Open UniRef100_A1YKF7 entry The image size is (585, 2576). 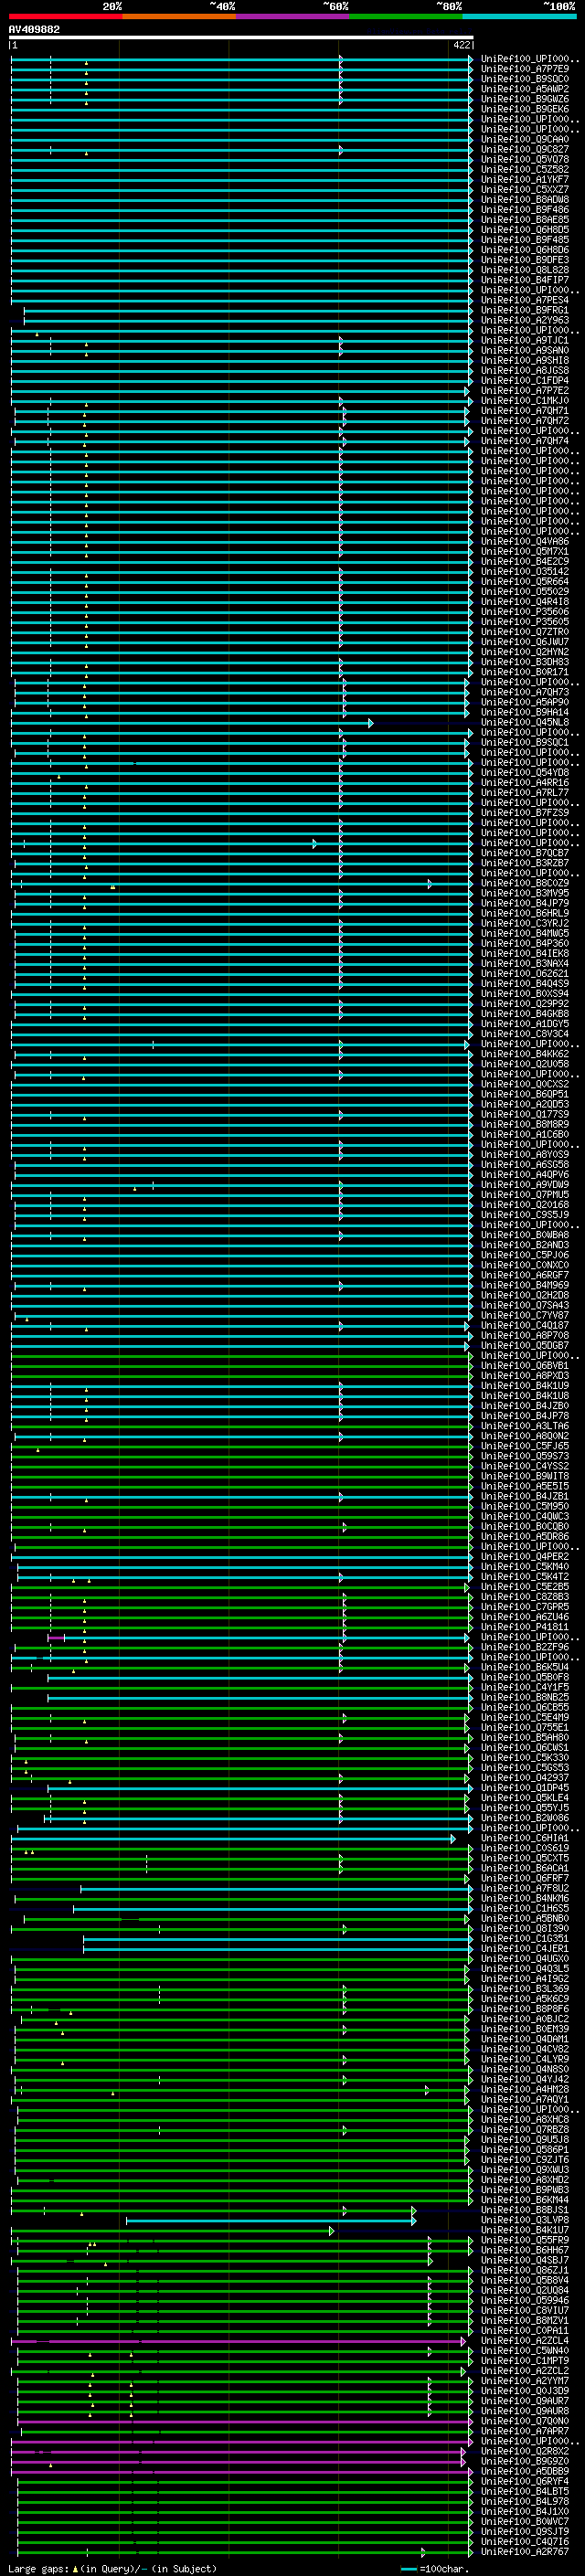tap(524, 179)
